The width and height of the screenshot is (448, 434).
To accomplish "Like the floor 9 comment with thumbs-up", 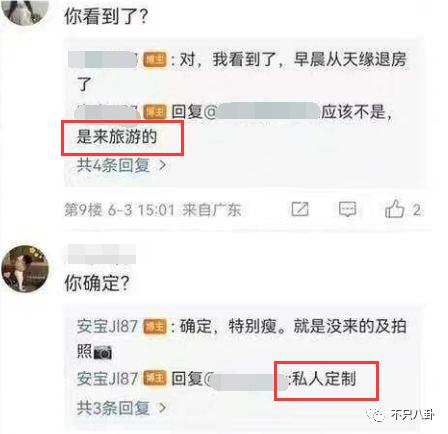I will [x=395, y=209].
